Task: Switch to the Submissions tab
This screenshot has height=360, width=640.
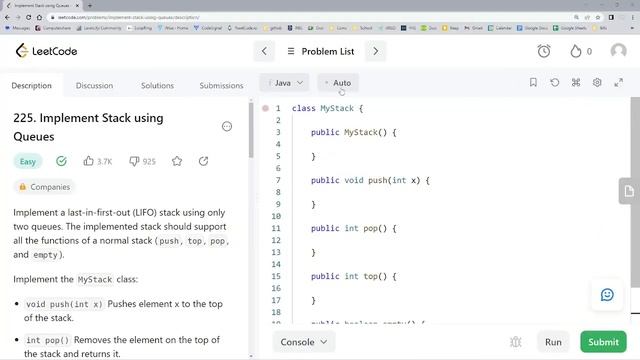Action: click(x=221, y=86)
